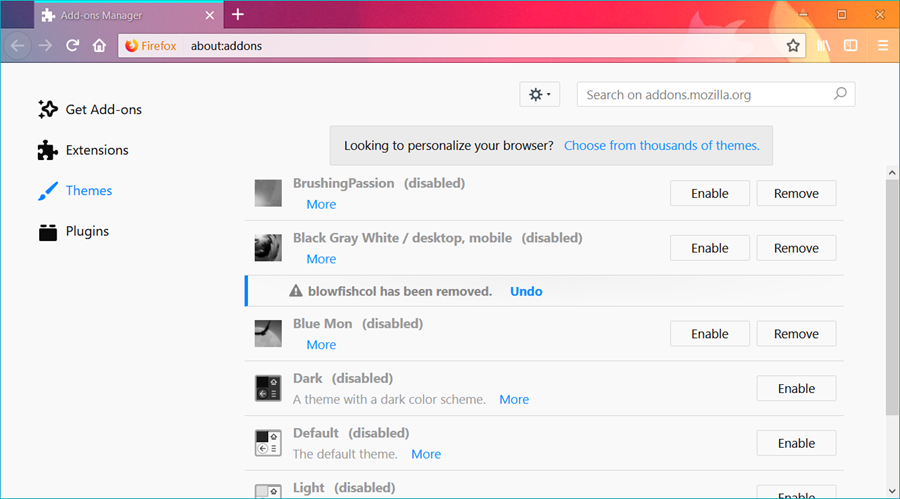This screenshot has width=900, height=499.
Task: Open More for Black Gray White
Action: tap(321, 259)
